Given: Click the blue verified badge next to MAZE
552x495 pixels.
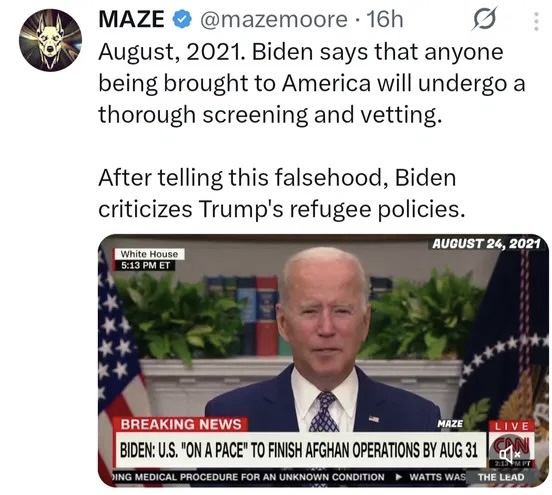Looking at the screenshot, I should click(x=182, y=19).
